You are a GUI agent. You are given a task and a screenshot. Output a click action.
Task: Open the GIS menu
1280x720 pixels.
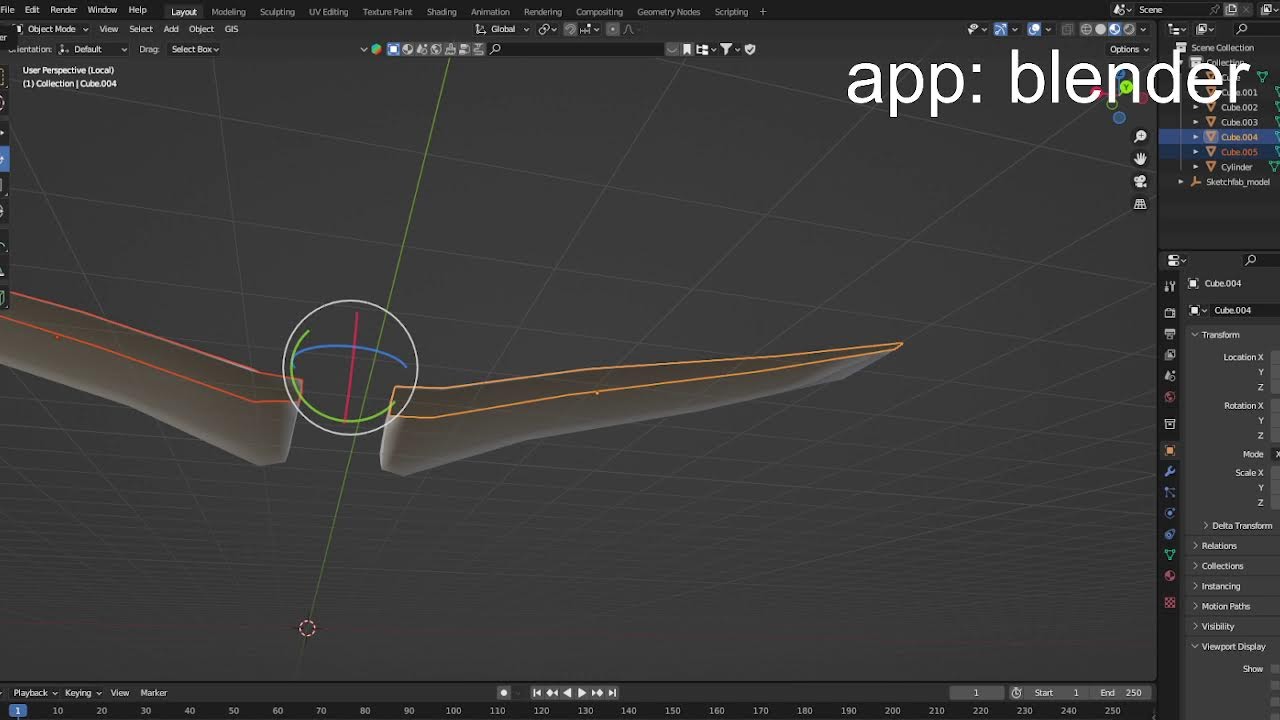(x=231, y=29)
